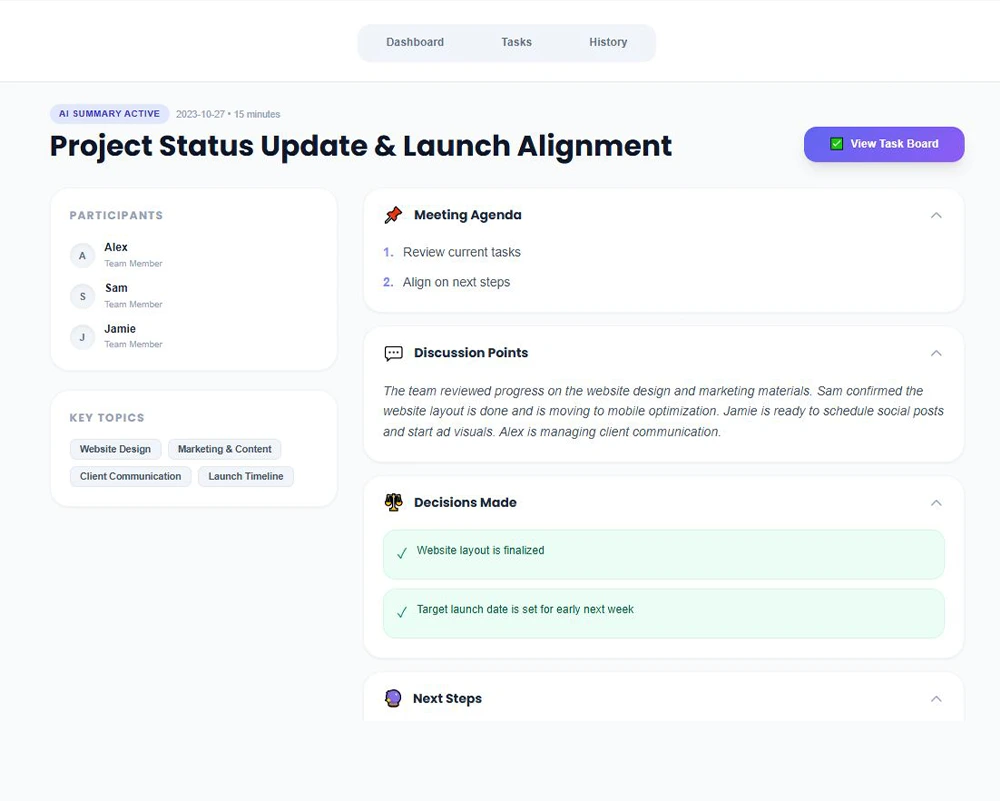Image resolution: width=1000 pixels, height=801 pixels.
Task: Click the Next Steps crystal ball icon
Action: coord(393,699)
